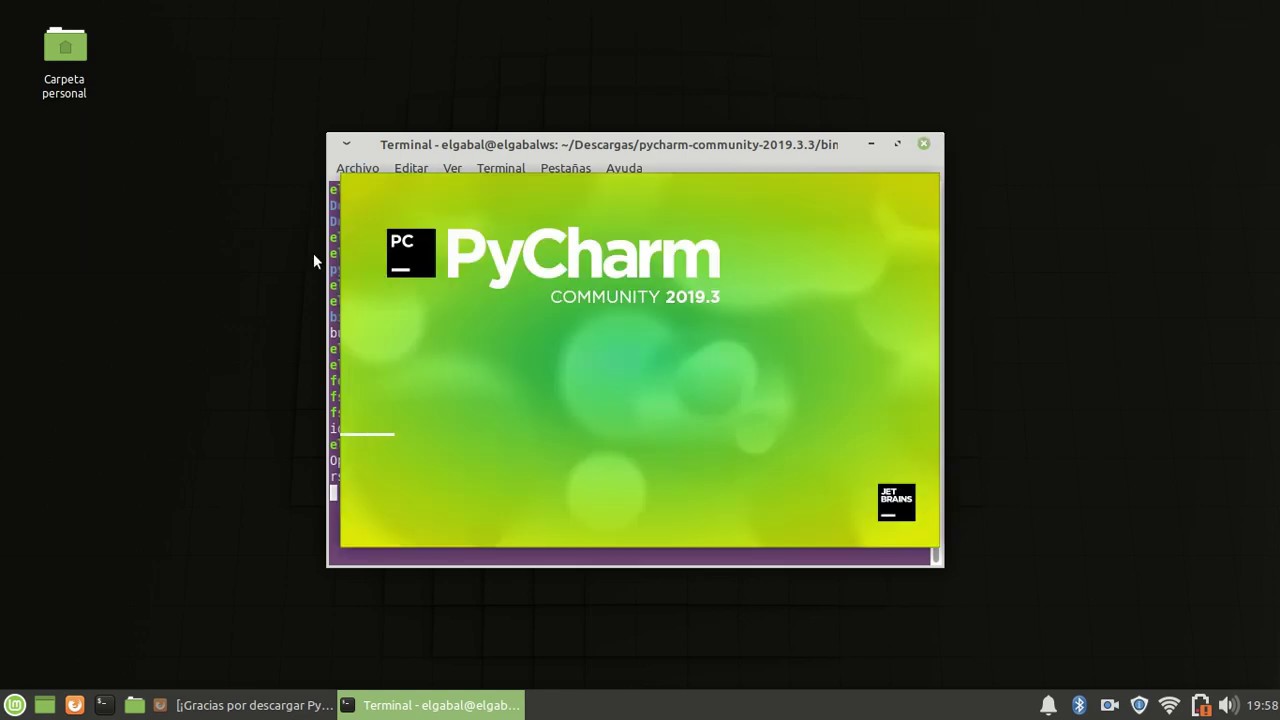The height and width of the screenshot is (720, 1280).
Task: Open the battery power warning tray icon
Action: 1200,705
